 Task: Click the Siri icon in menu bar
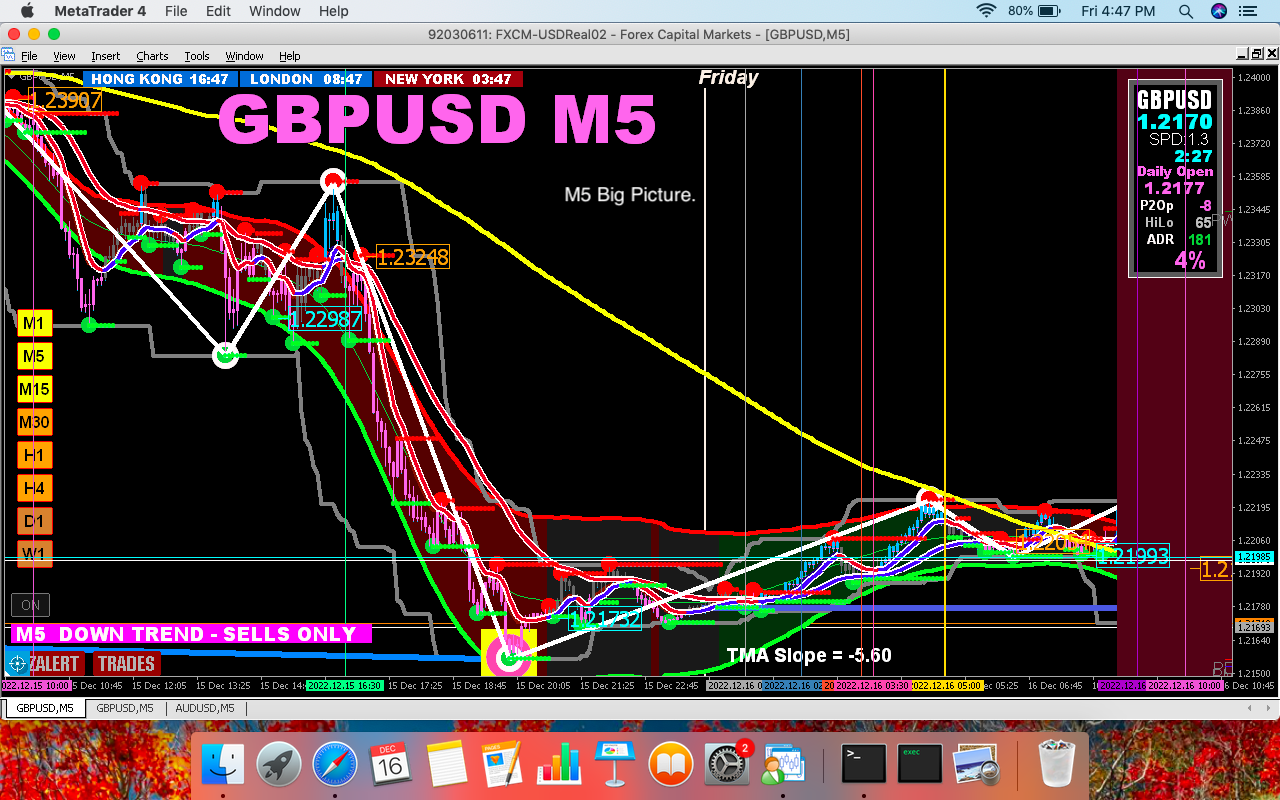point(1219,11)
